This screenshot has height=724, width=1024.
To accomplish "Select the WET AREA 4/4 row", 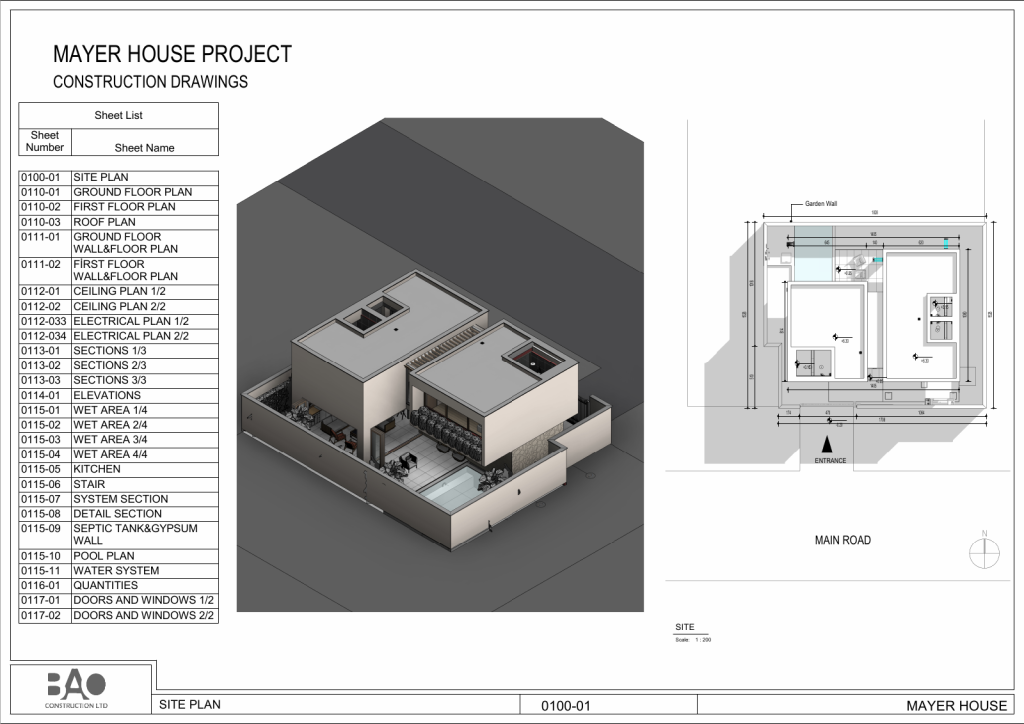I will coord(118,454).
